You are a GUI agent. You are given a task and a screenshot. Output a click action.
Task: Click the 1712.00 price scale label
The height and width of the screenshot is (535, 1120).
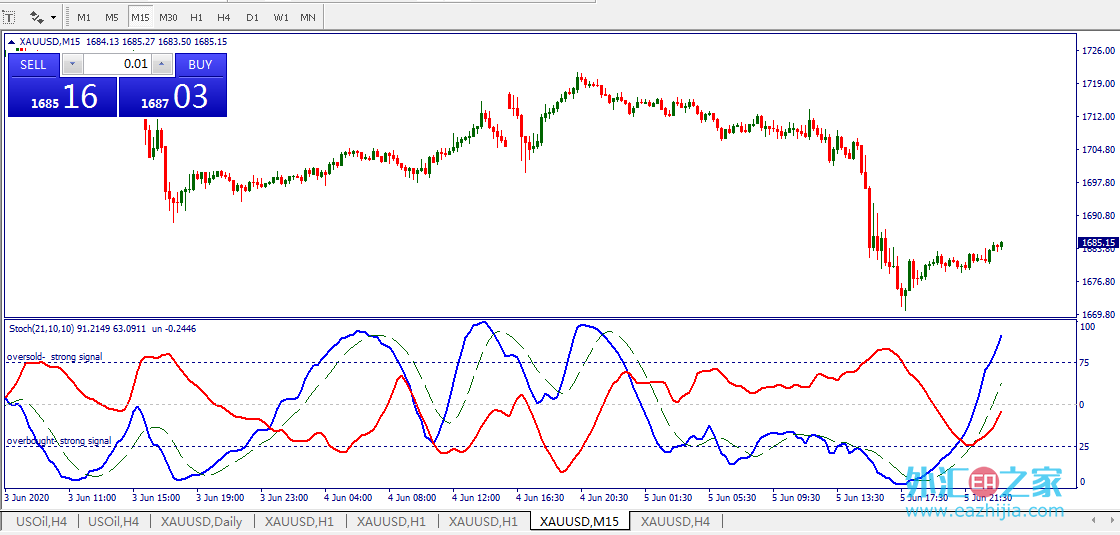1099,116
